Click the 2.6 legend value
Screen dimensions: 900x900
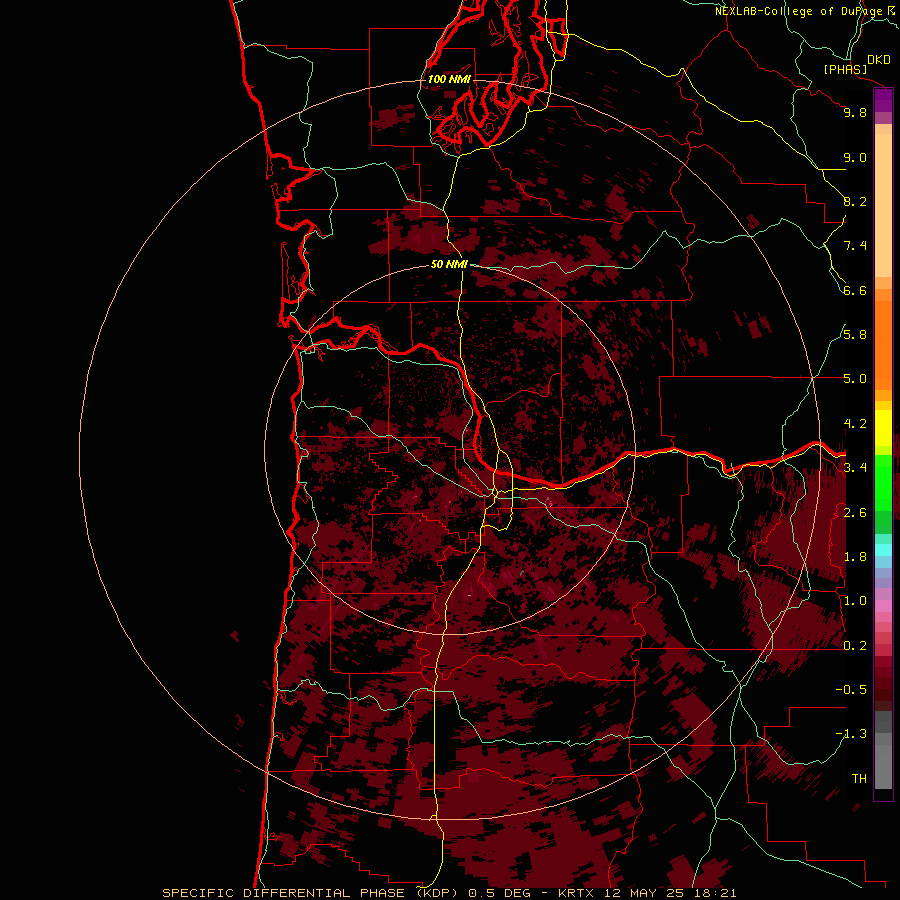(x=855, y=512)
